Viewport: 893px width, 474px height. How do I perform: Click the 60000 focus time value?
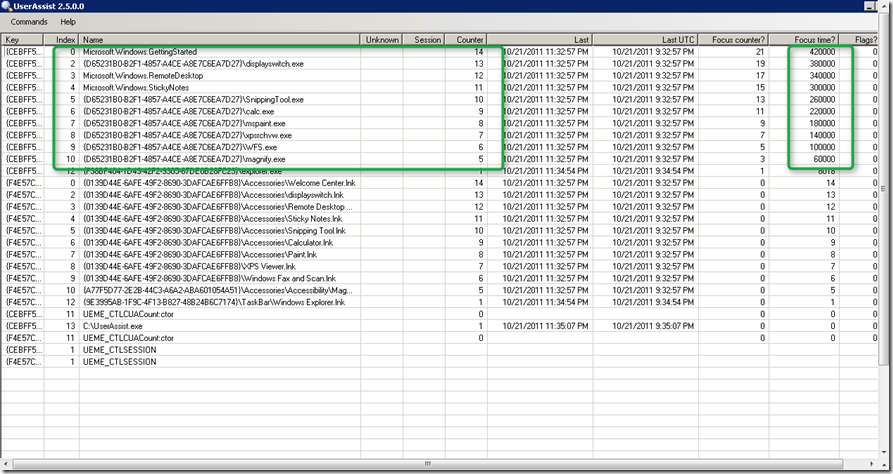tap(824, 159)
